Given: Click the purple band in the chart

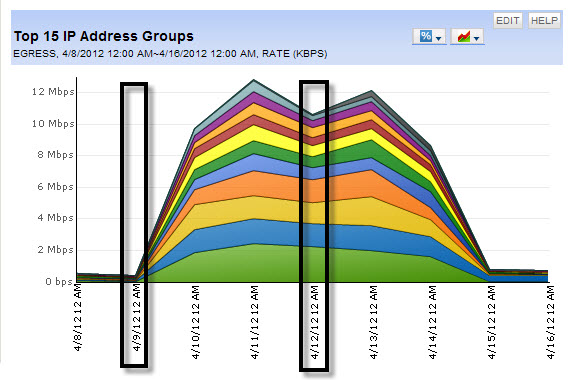Looking at the screenshot, I should 254,97.
